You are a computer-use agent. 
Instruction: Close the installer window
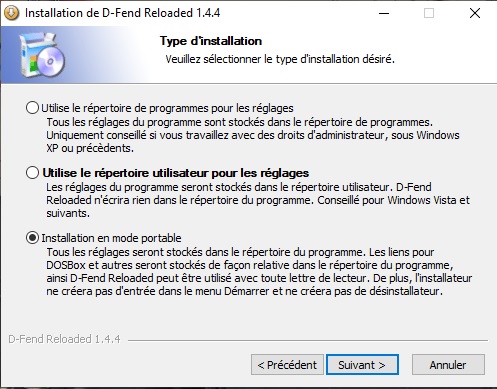475,13
